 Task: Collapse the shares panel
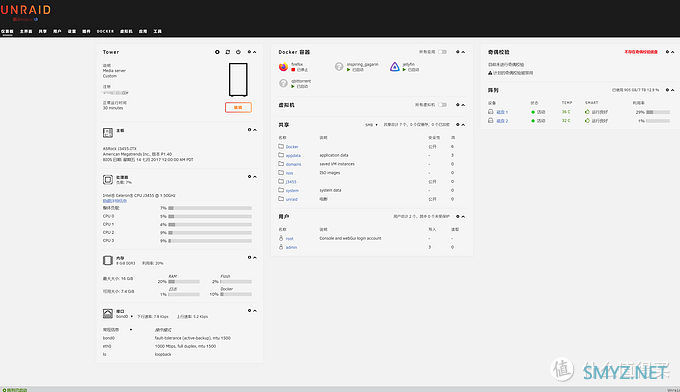pos(463,125)
